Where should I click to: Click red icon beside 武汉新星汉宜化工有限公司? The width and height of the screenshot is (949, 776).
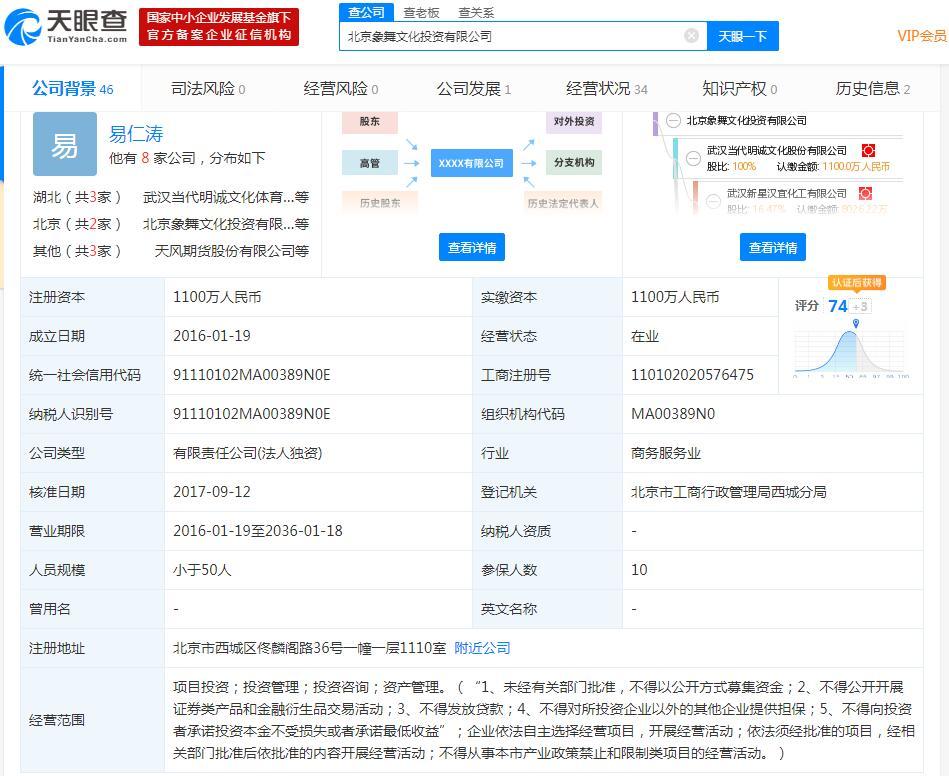[x=865, y=193]
